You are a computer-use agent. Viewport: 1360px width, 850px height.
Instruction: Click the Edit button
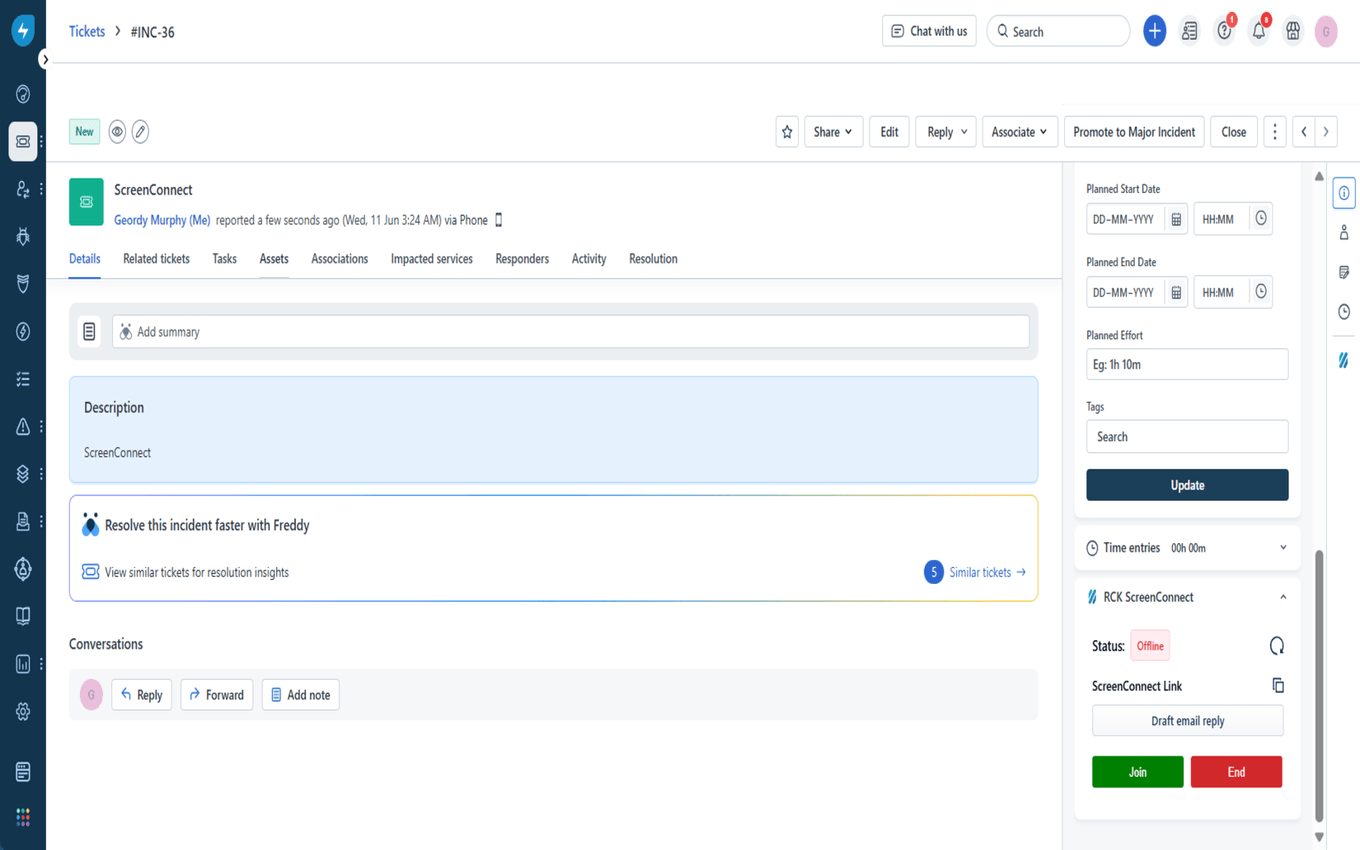[889, 132]
